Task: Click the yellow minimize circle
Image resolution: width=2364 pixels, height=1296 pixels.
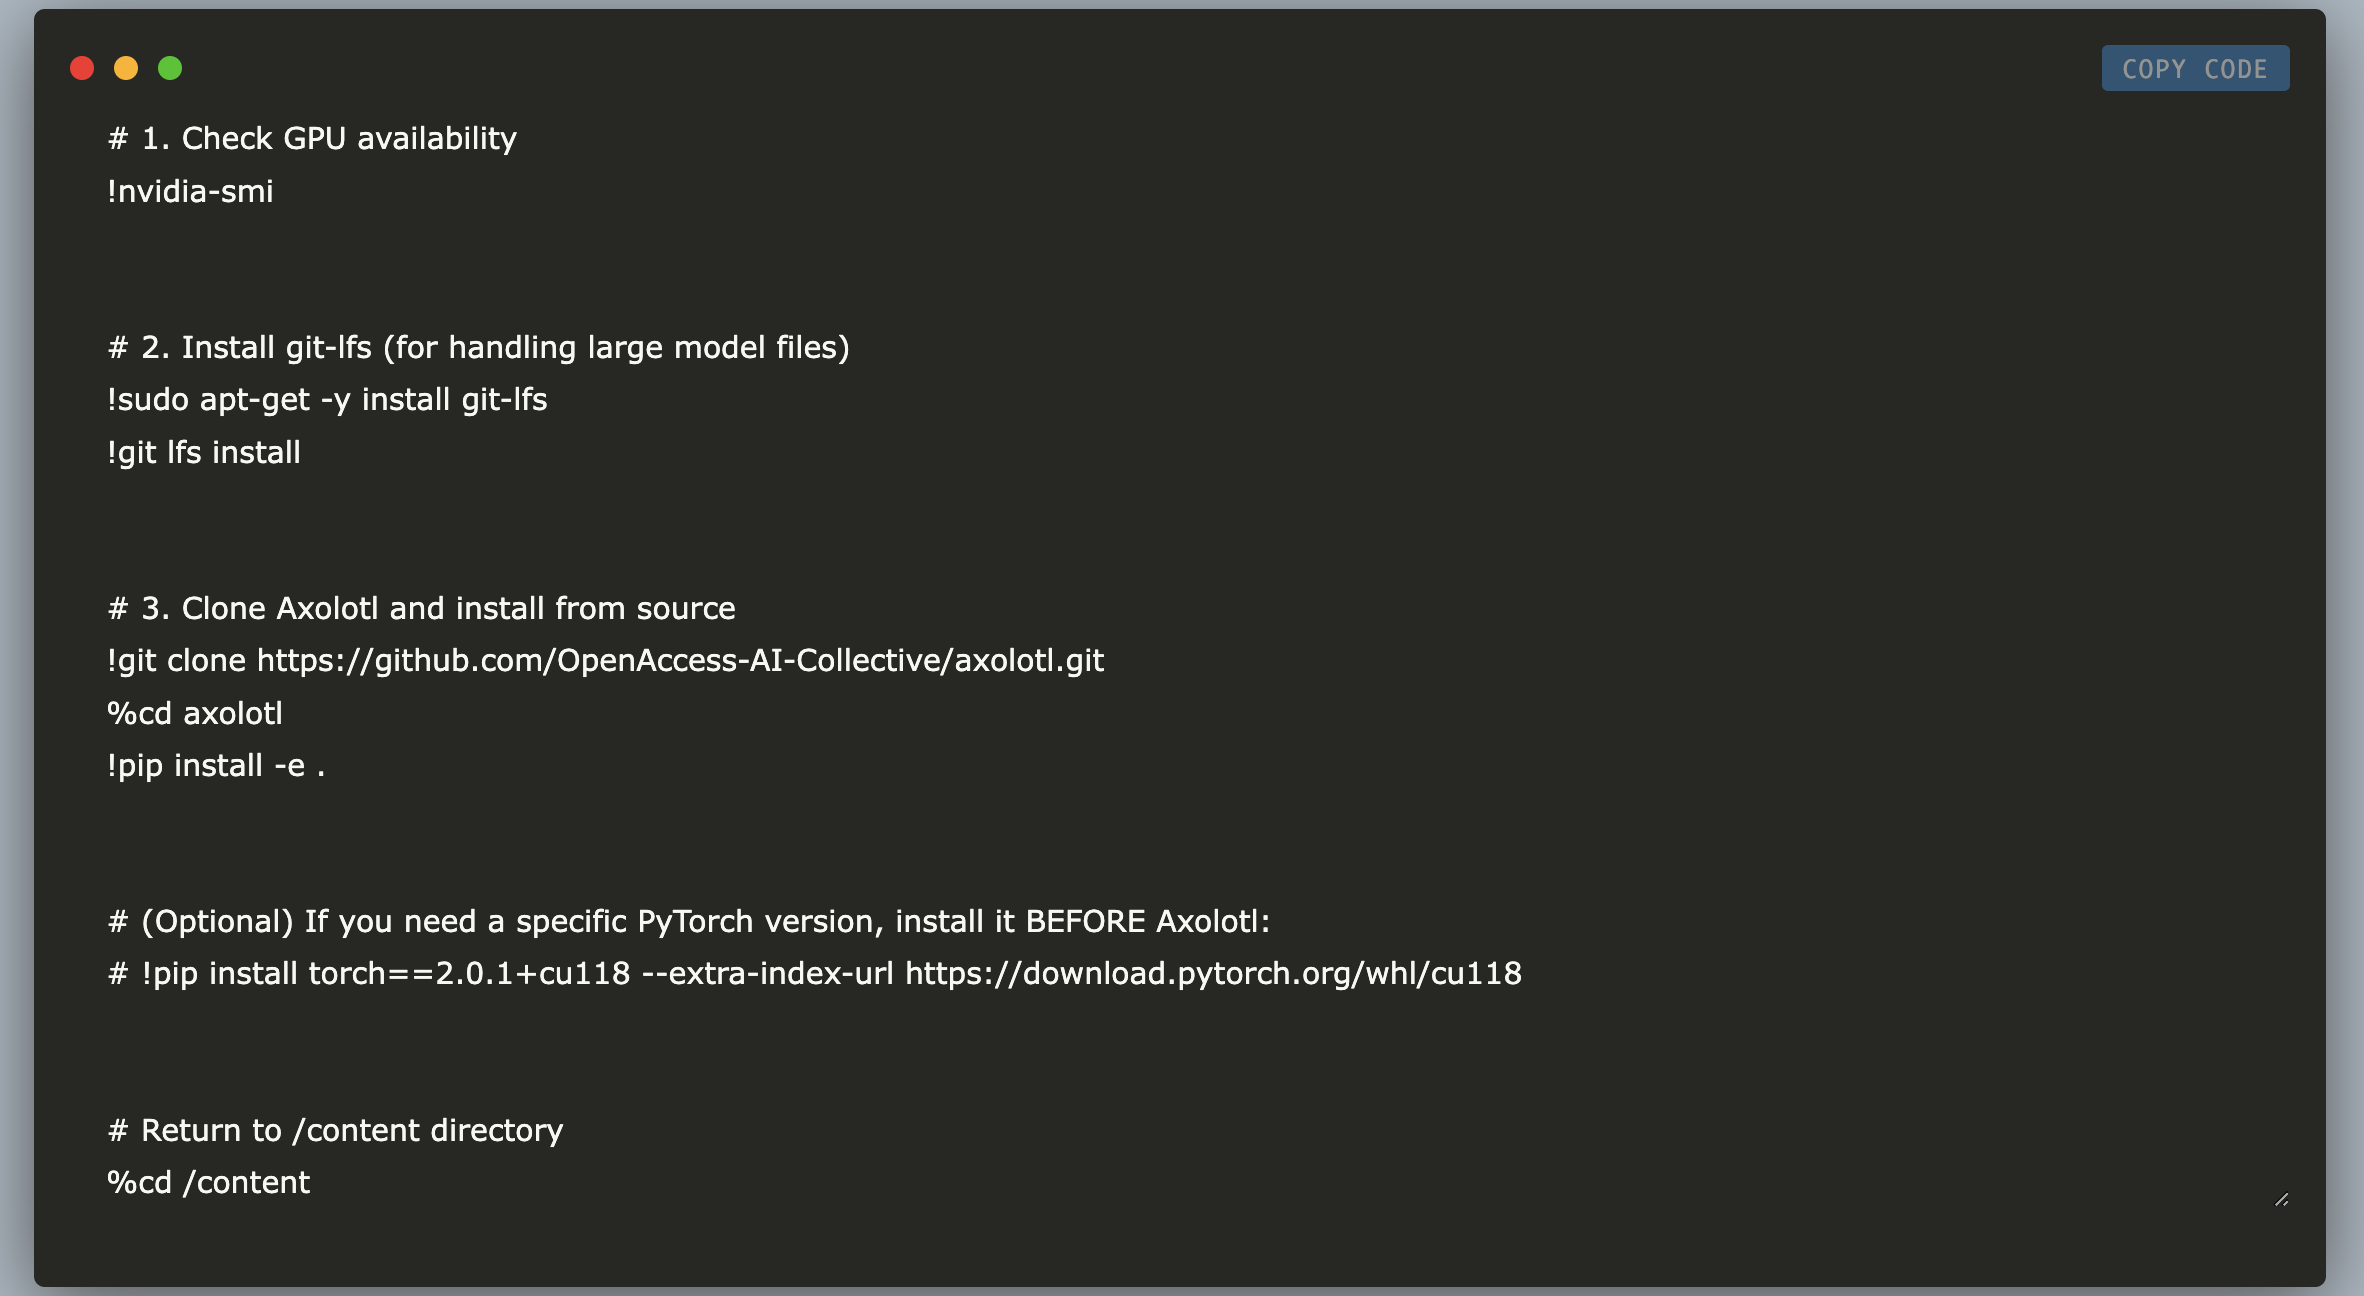Action: [126, 67]
